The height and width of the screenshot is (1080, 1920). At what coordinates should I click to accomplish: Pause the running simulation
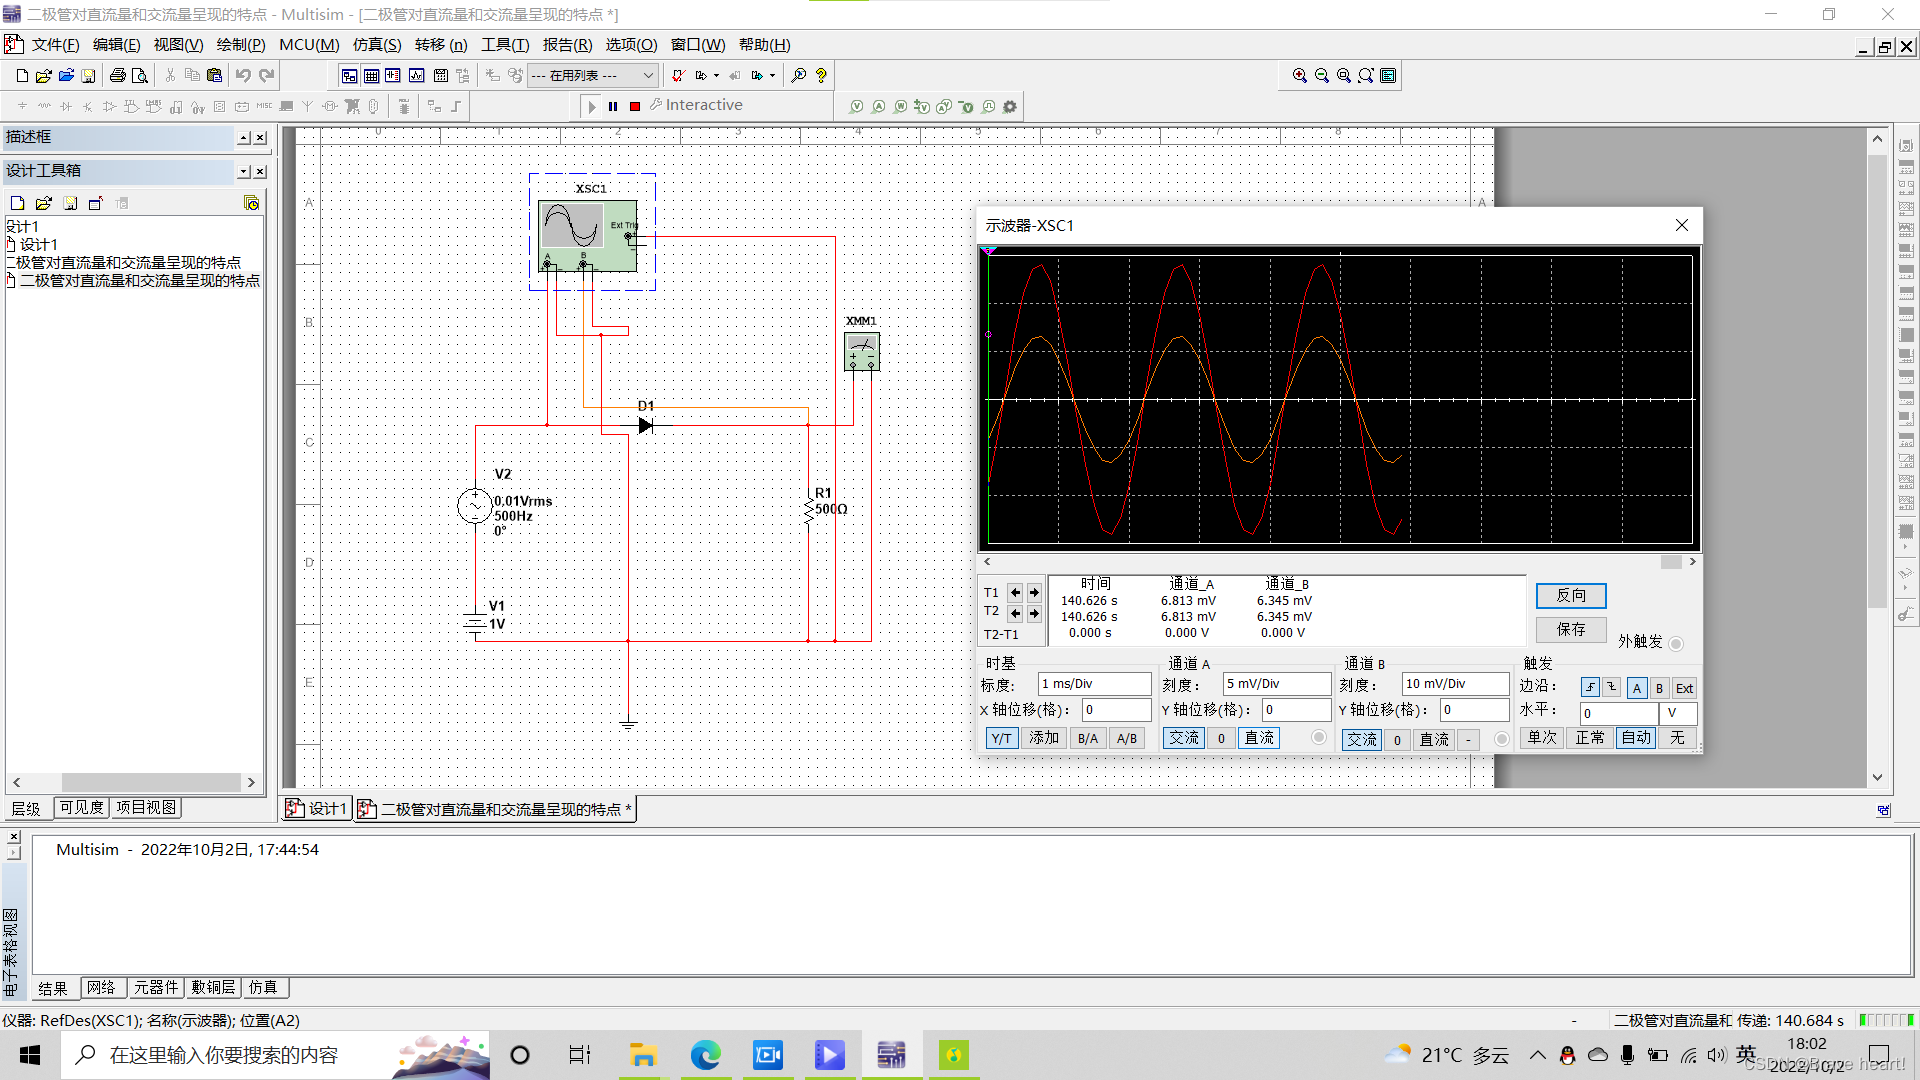(613, 106)
